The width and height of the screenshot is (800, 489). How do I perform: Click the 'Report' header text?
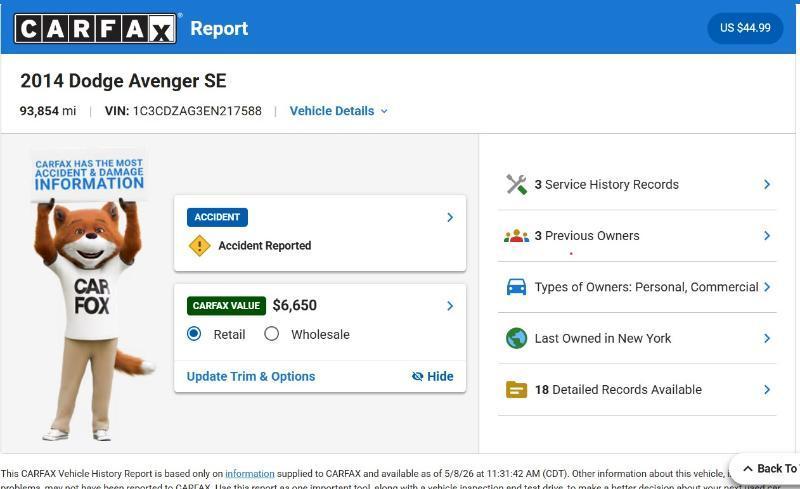point(219,29)
